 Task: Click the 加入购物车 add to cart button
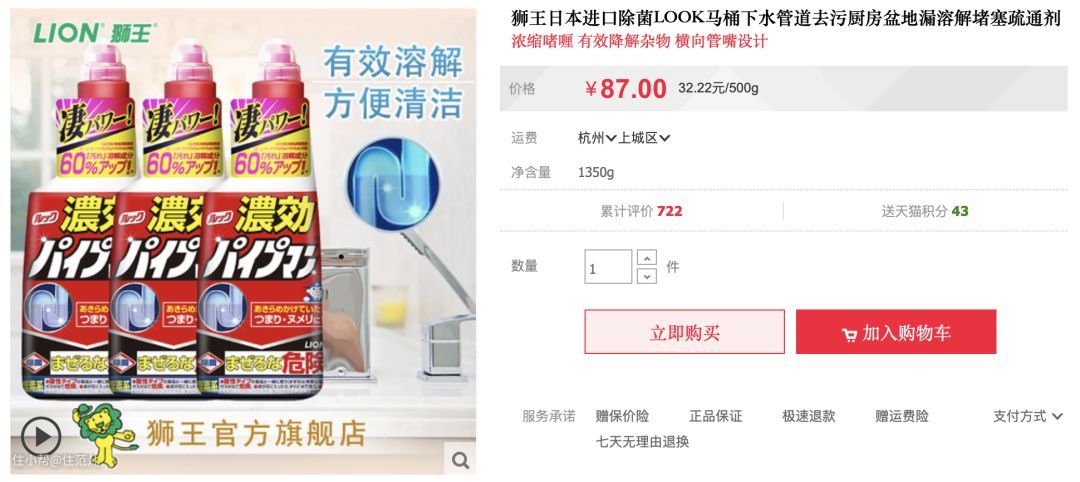[896, 332]
